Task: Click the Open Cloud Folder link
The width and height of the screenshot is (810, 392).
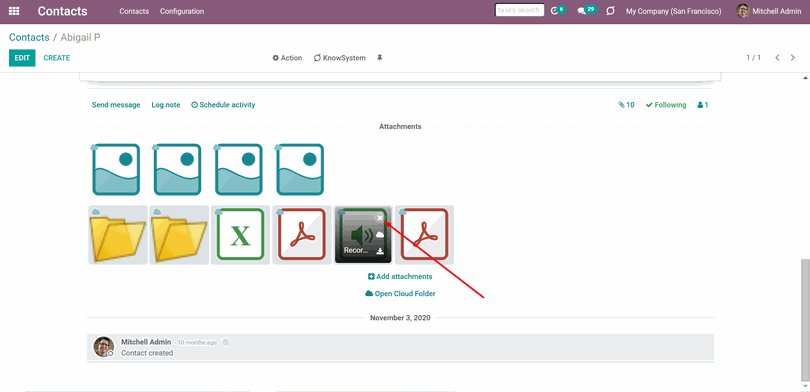Action: pos(400,293)
